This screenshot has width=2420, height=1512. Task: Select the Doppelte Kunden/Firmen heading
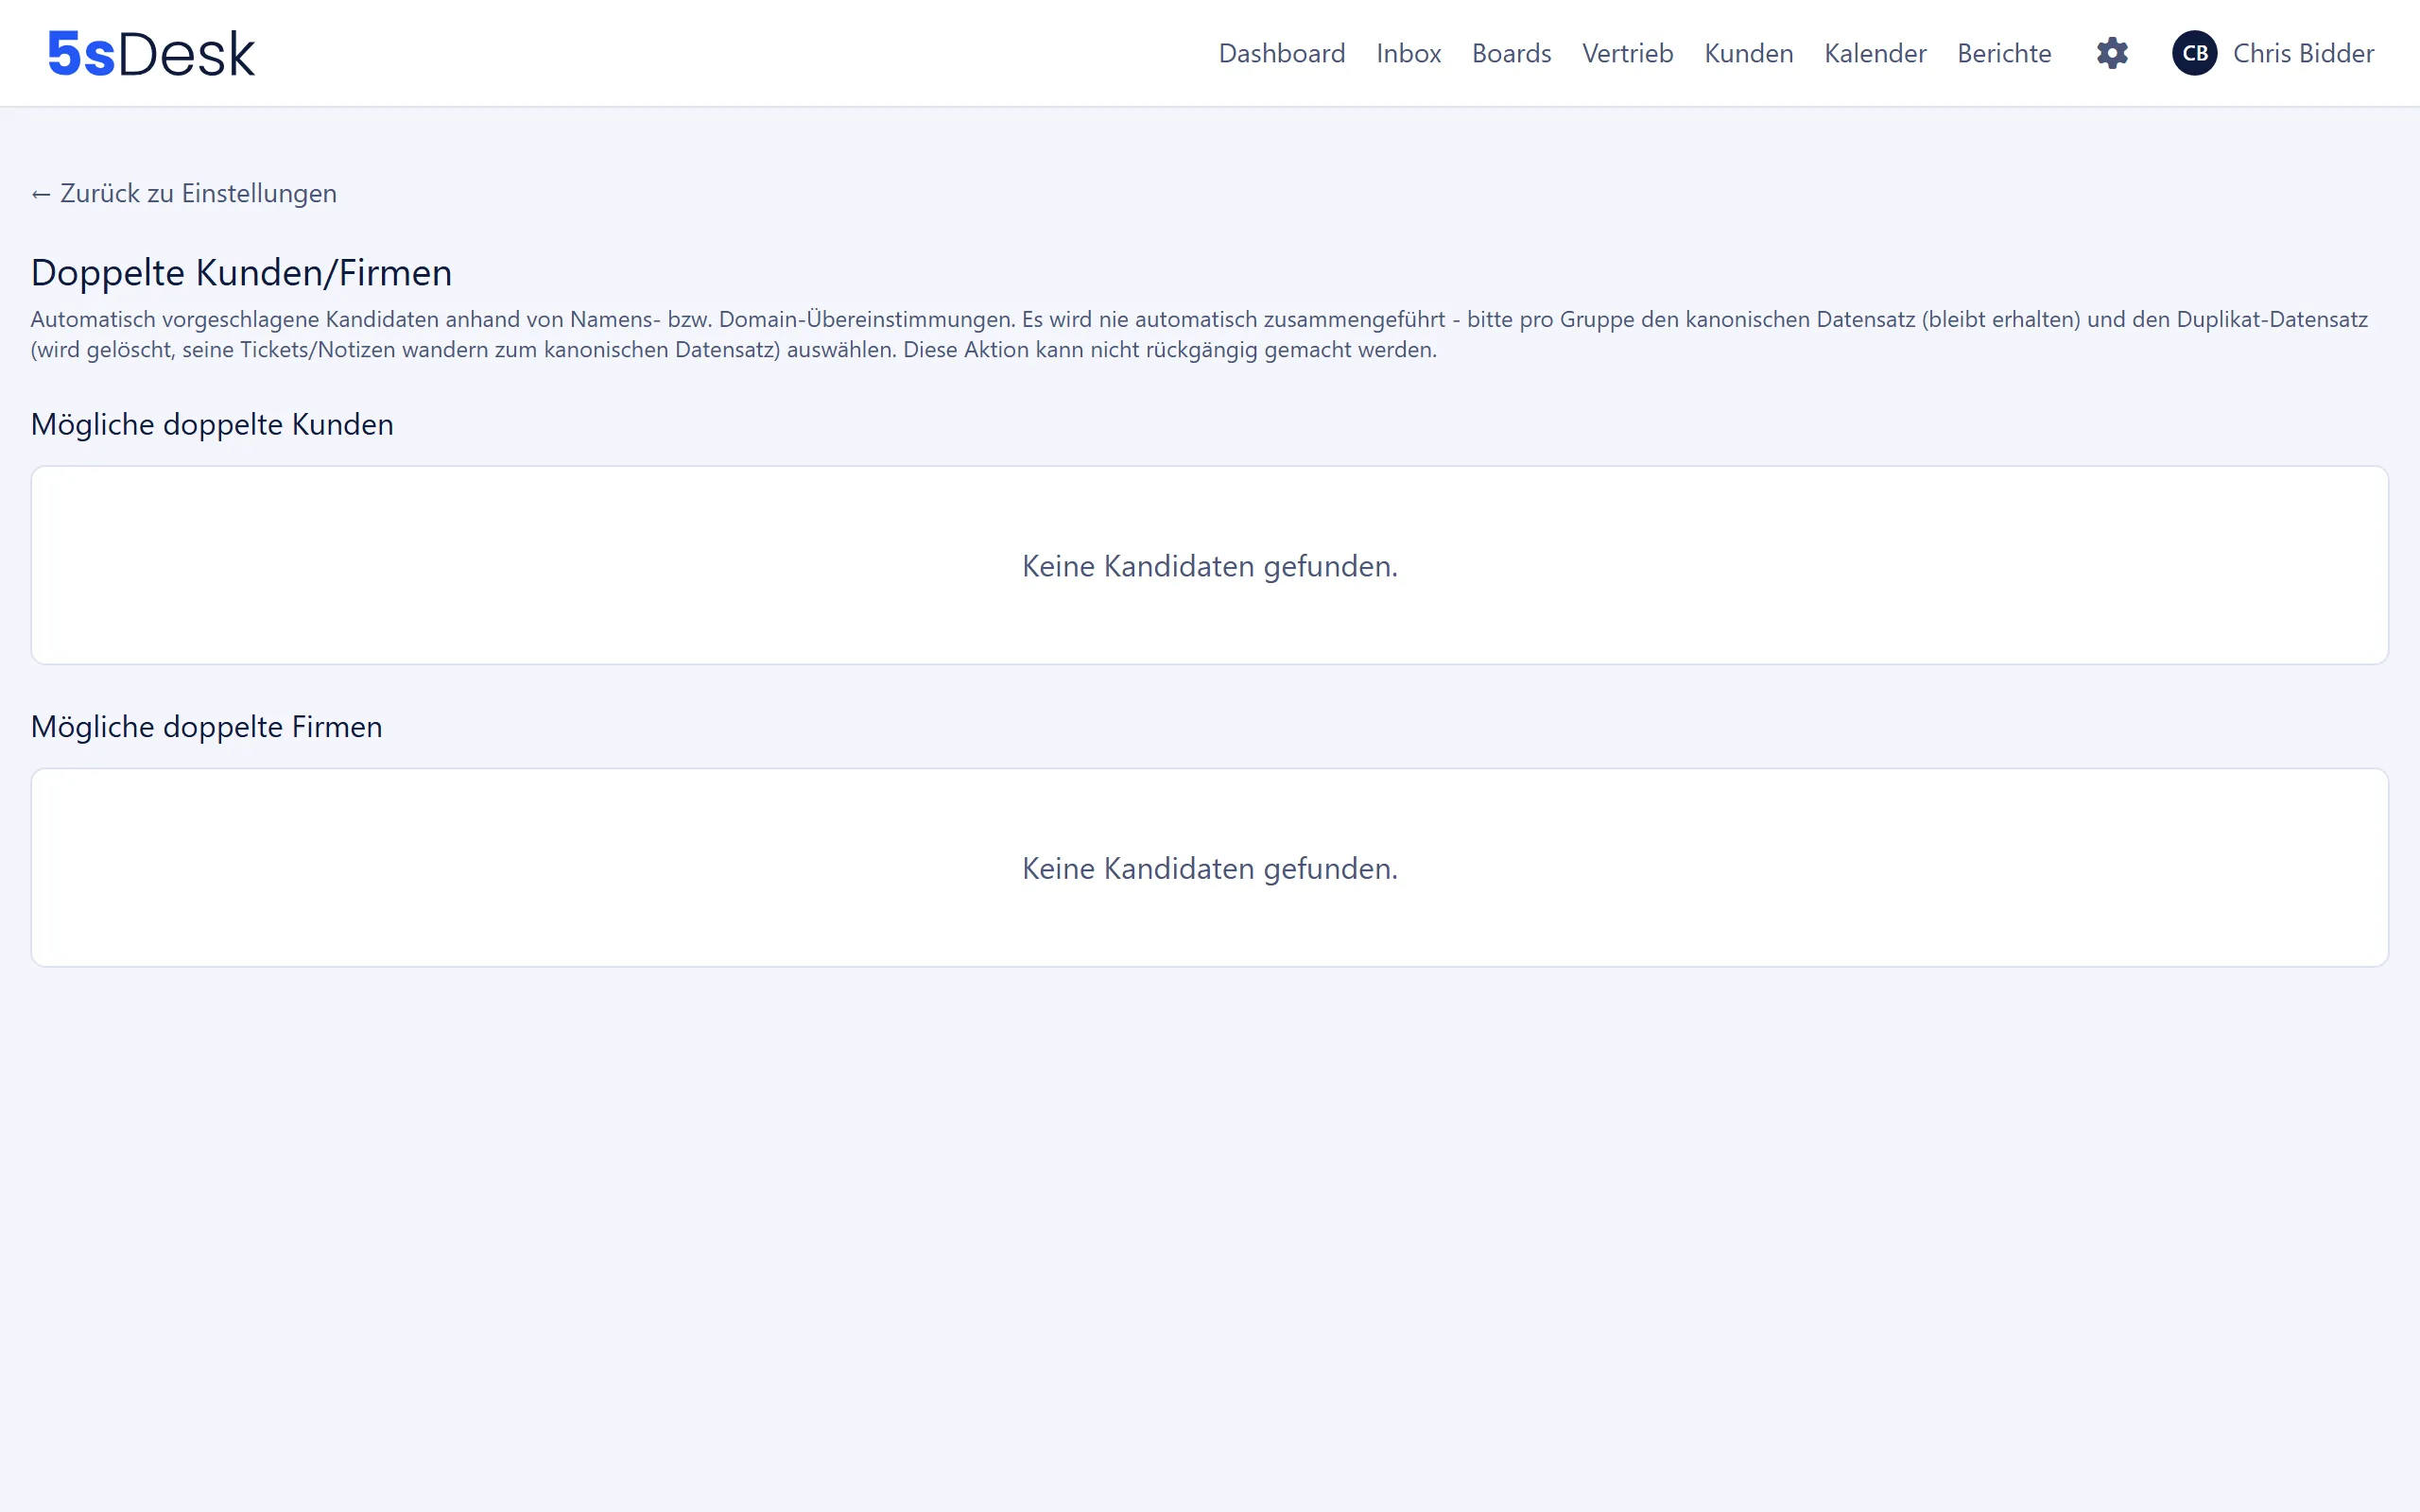[x=241, y=272]
